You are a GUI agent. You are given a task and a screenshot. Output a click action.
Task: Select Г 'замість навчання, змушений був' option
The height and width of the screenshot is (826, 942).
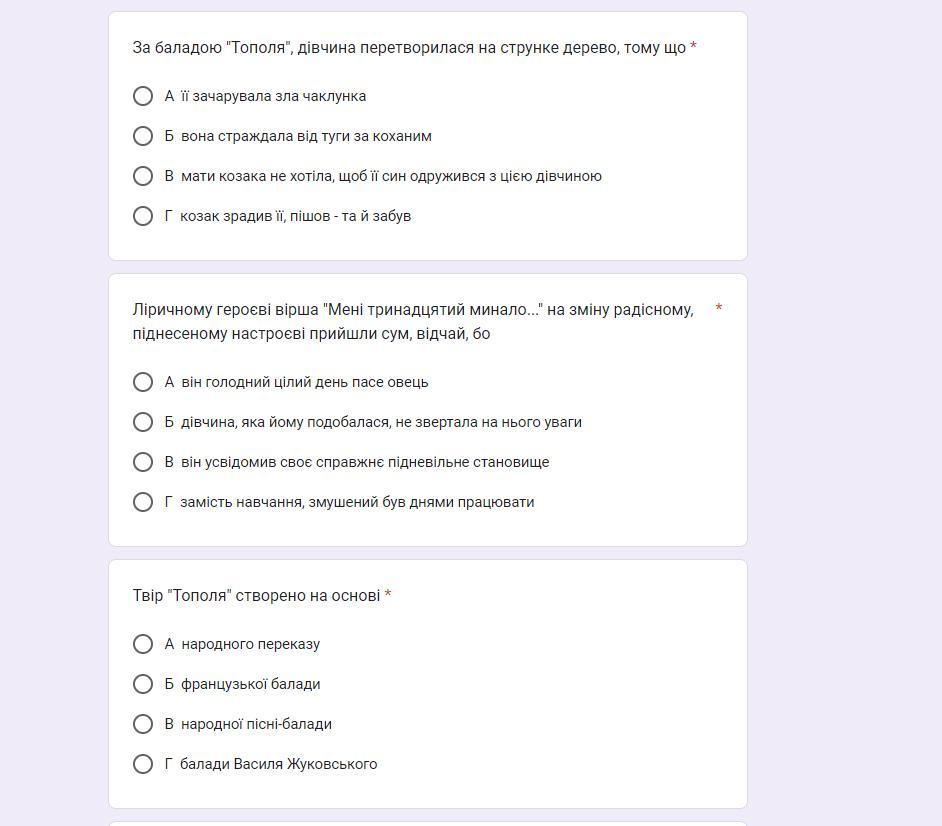pyautogui.click(x=143, y=502)
